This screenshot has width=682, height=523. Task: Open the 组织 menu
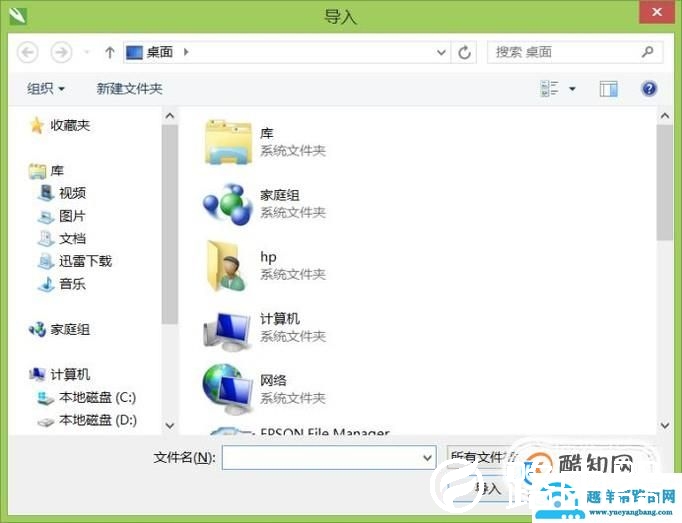[x=45, y=89]
